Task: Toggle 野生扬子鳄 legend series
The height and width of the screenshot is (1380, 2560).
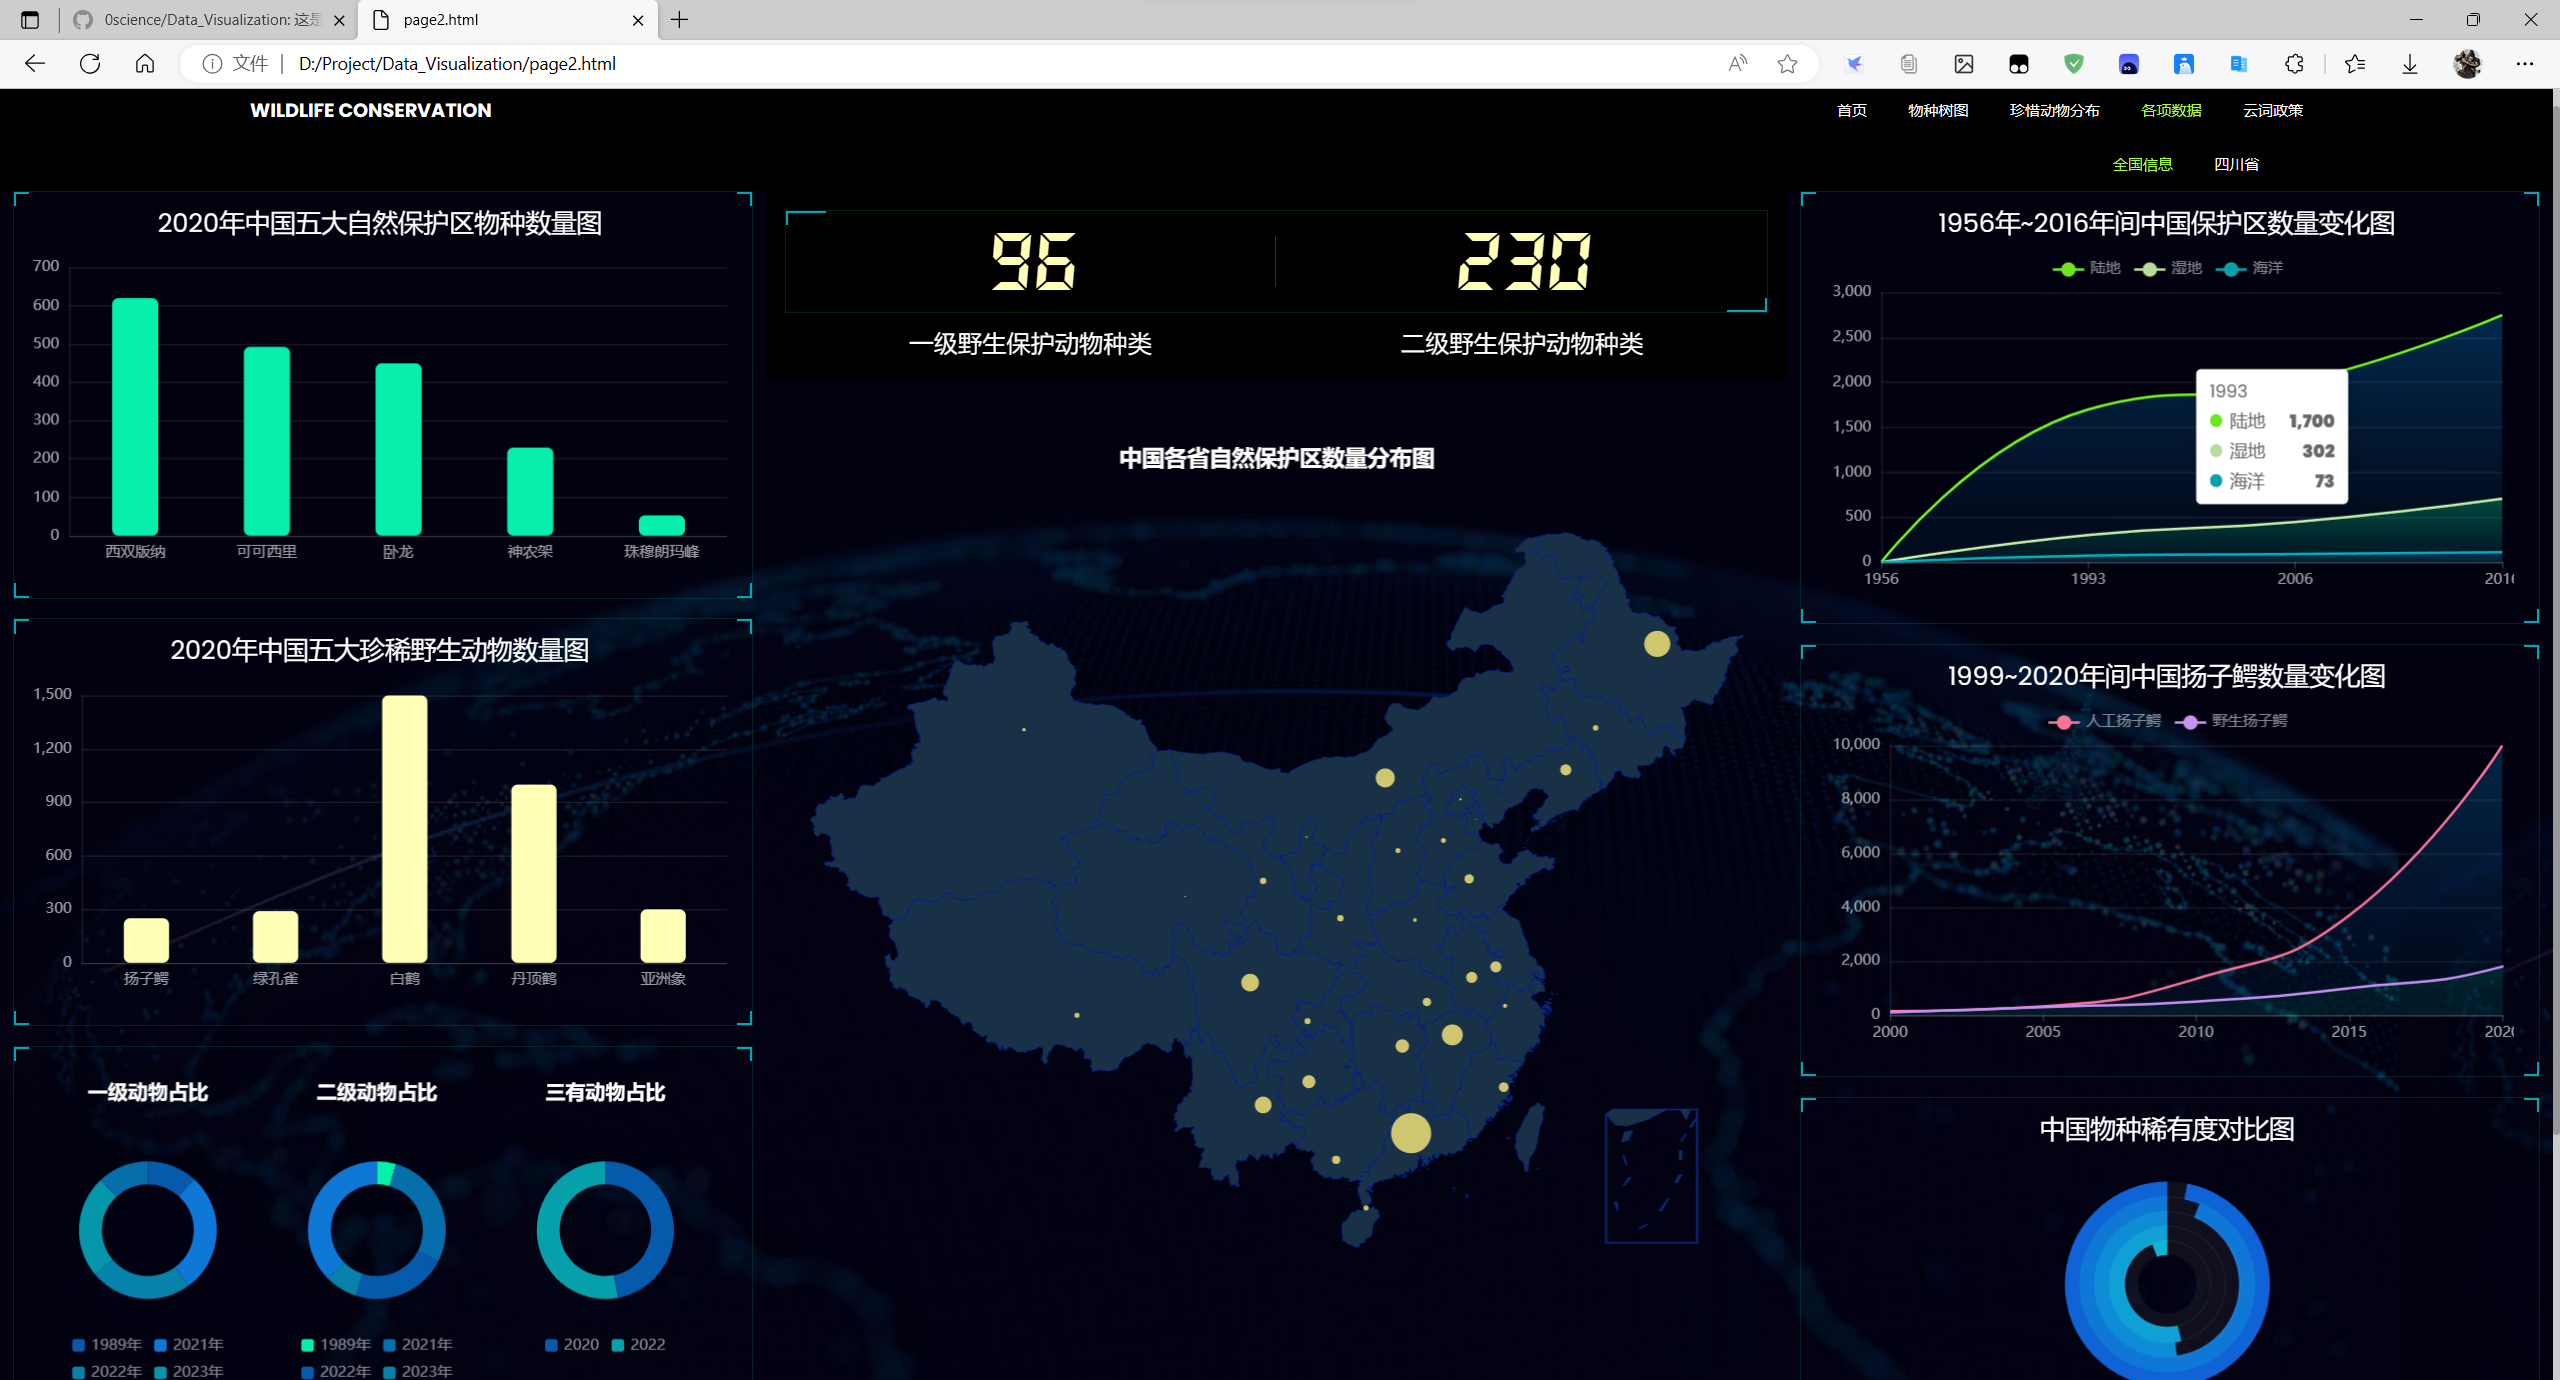Action: pos(2231,721)
